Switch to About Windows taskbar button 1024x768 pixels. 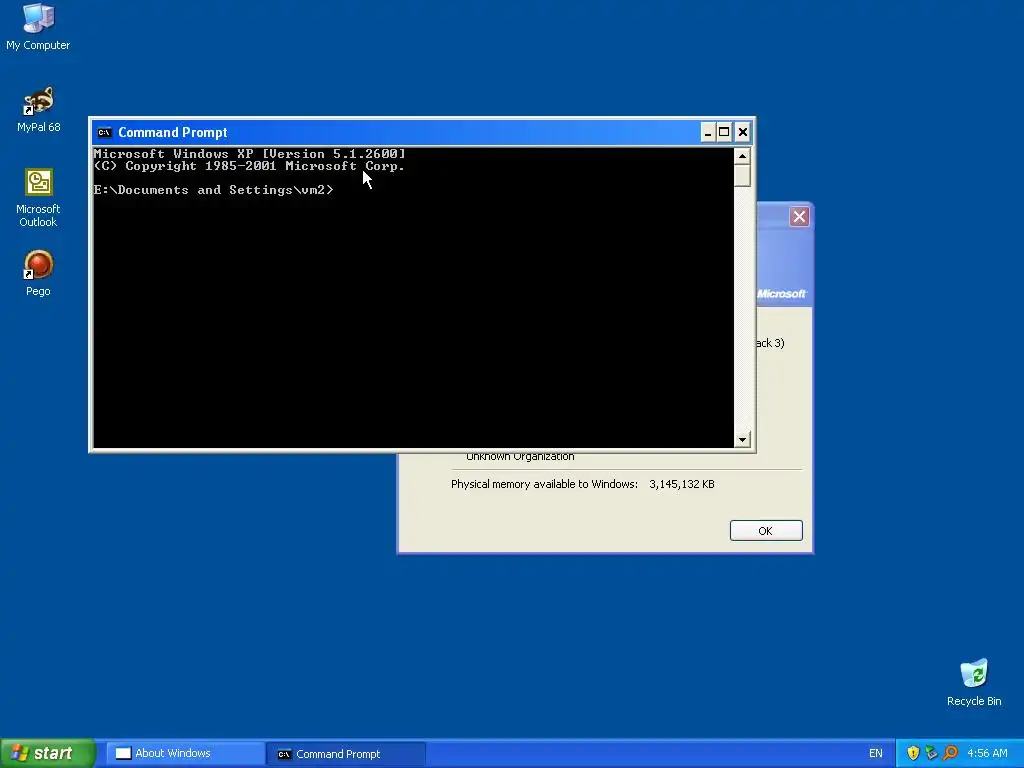click(185, 754)
